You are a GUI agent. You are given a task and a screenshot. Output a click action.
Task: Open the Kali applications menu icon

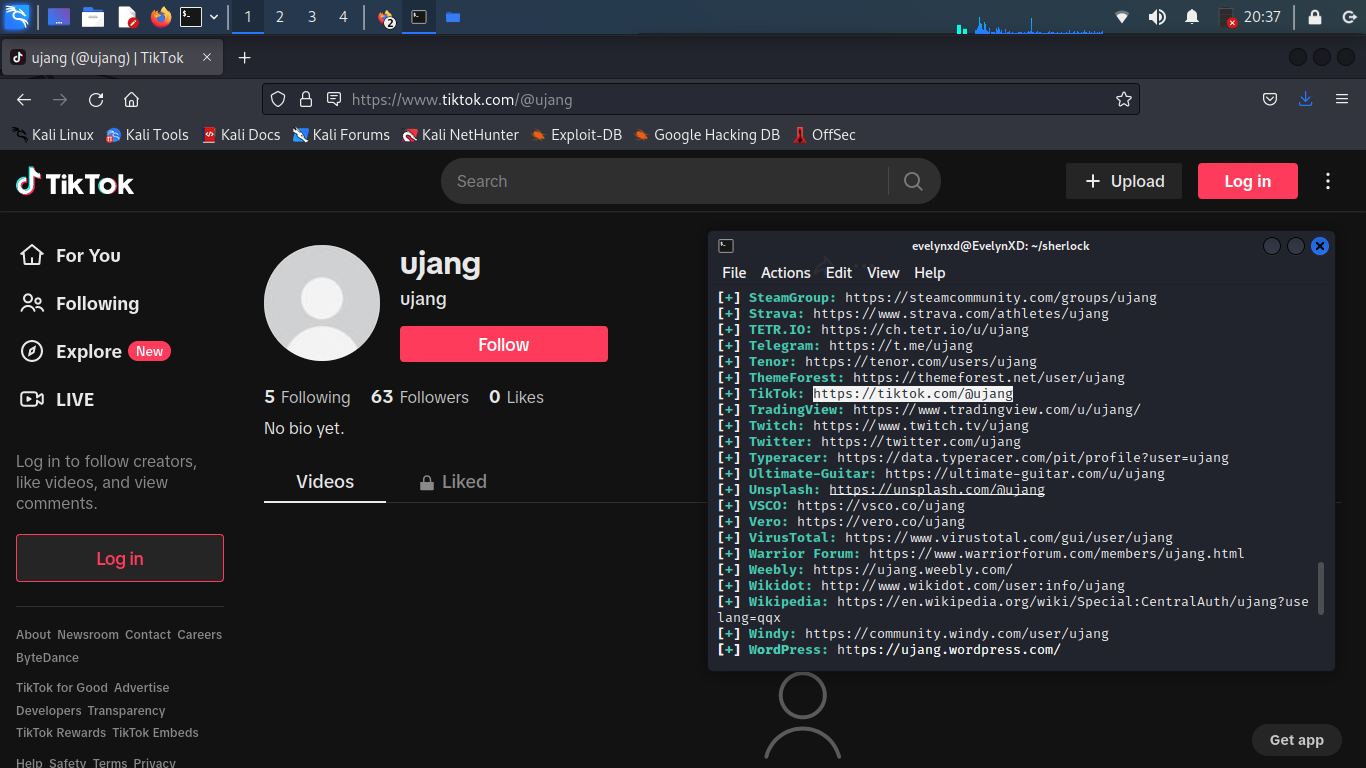(17, 16)
